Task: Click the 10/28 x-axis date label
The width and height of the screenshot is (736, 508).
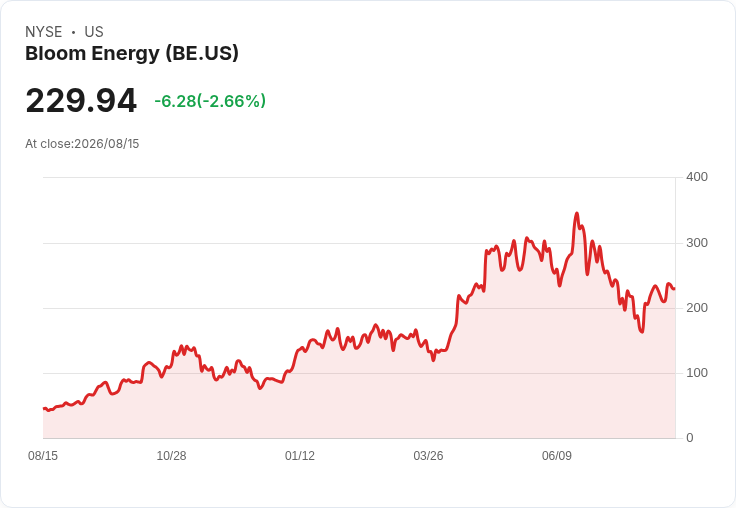Action: pyautogui.click(x=171, y=455)
